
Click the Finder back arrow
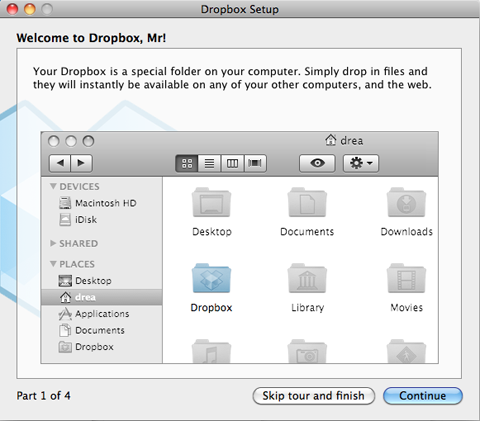tap(60, 163)
